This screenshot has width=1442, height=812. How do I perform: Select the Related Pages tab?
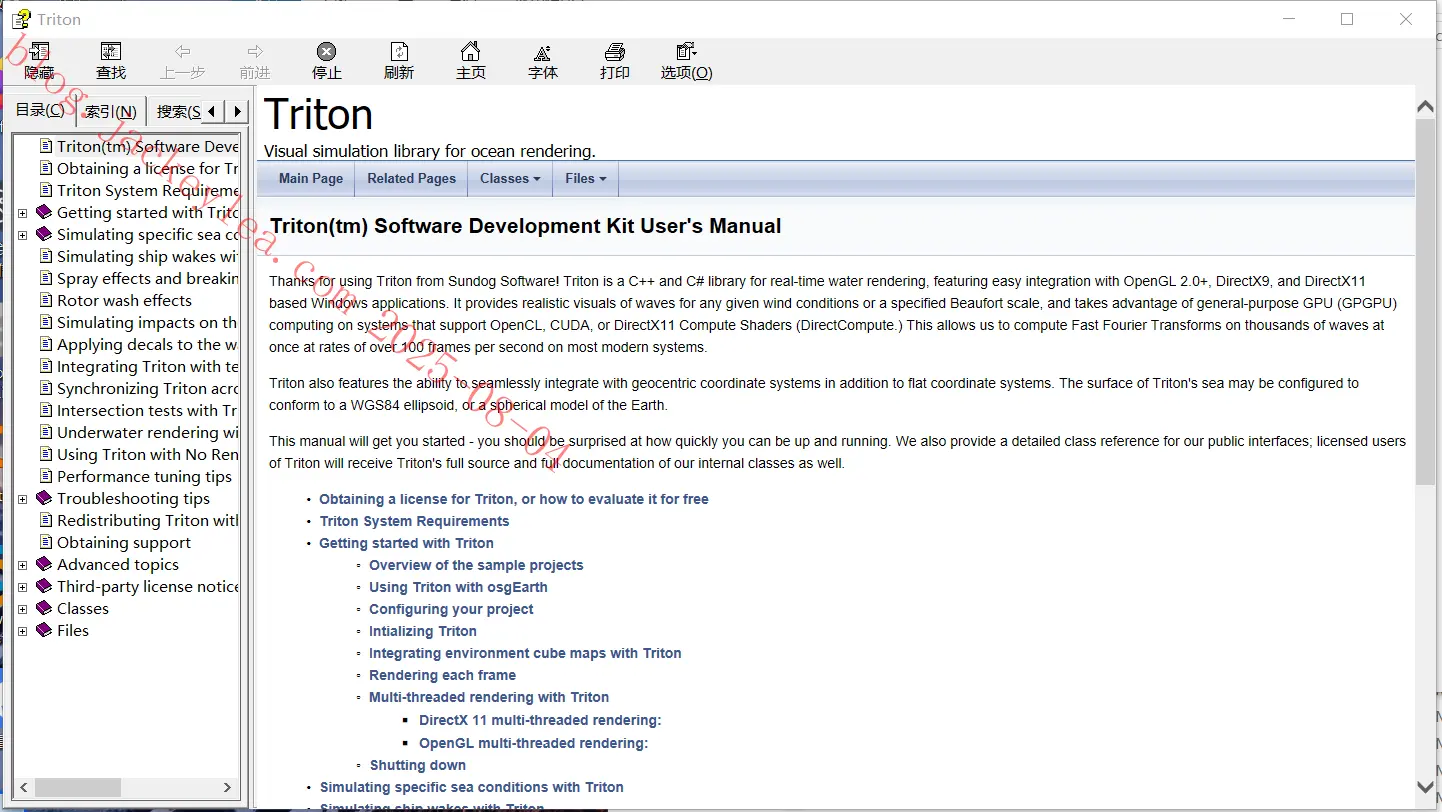coord(411,179)
